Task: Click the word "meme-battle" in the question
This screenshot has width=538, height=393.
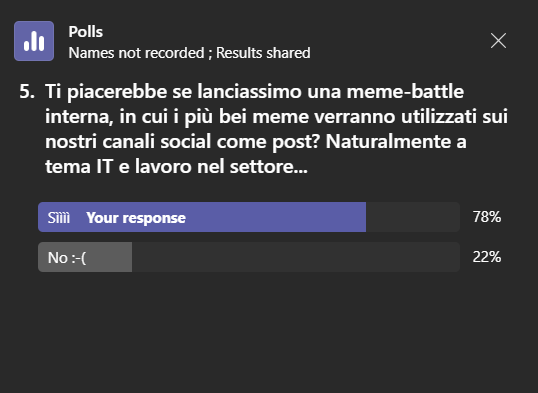Action: 405,92
